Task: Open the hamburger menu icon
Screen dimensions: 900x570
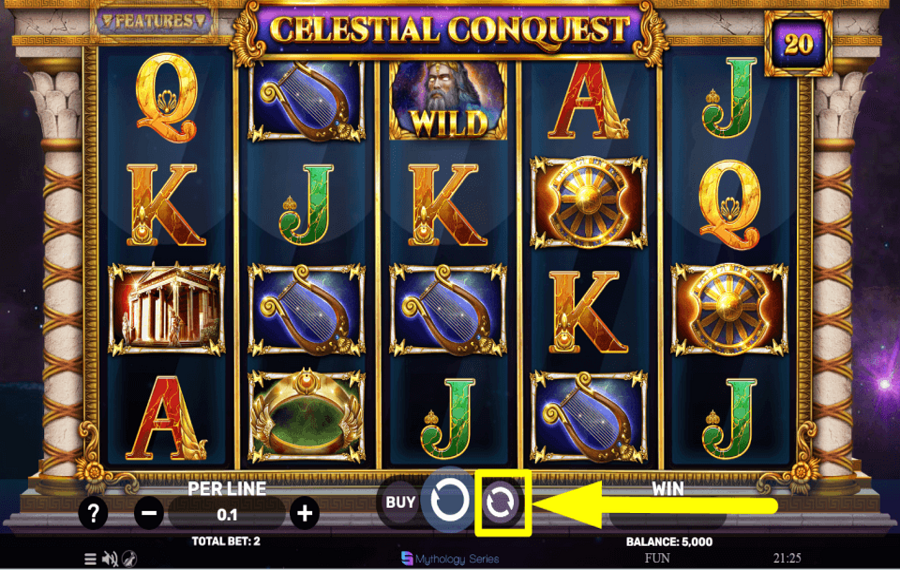Action: [90, 559]
